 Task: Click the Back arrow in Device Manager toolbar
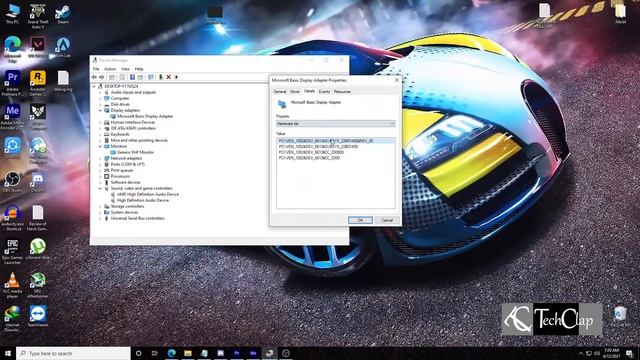[94, 77]
